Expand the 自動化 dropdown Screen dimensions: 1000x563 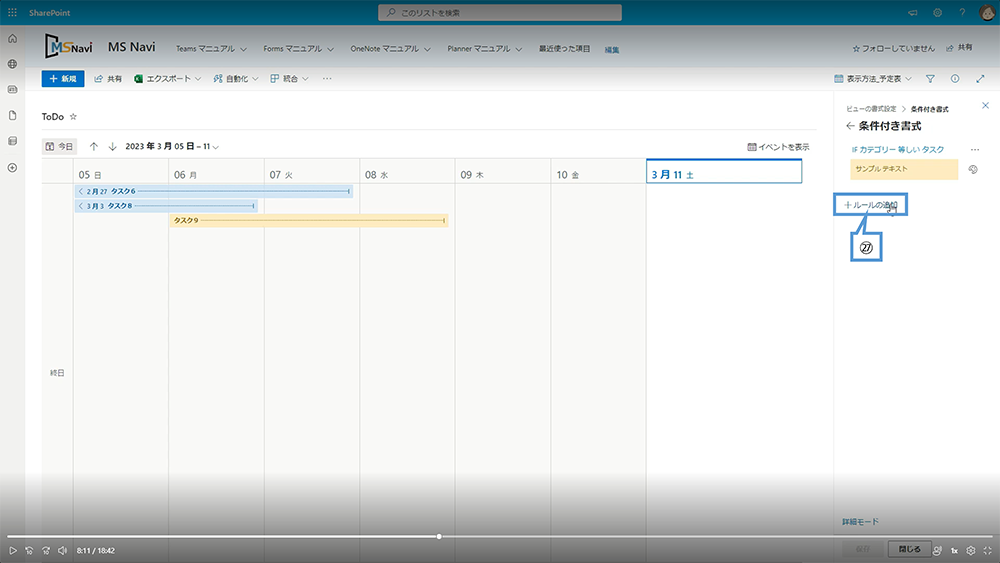click(236, 78)
